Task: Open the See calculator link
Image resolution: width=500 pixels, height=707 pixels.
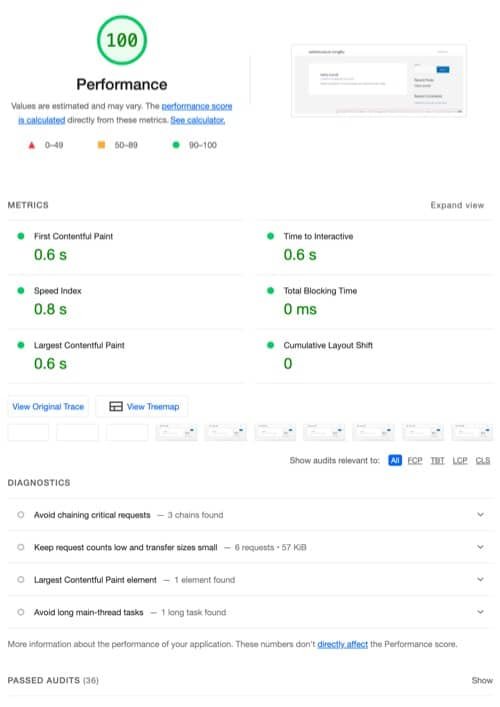Action: point(197,120)
